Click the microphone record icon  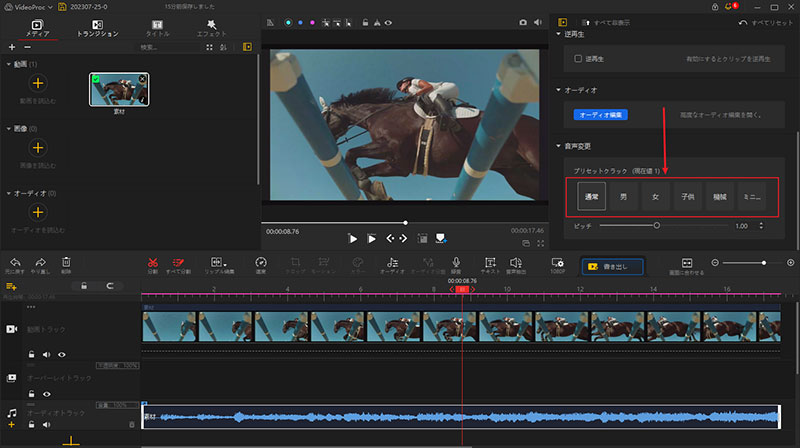pos(456,262)
